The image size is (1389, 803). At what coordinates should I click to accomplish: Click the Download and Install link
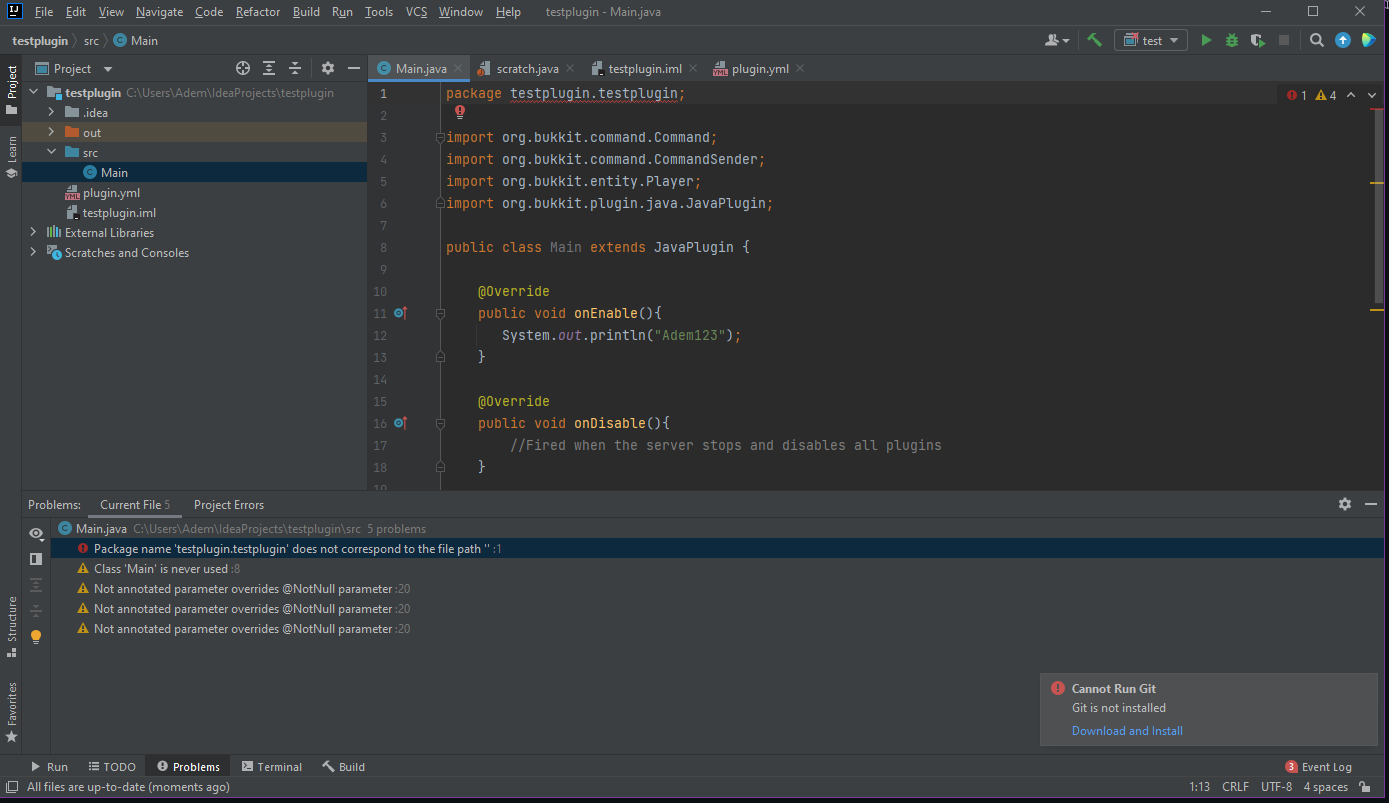[1127, 731]
